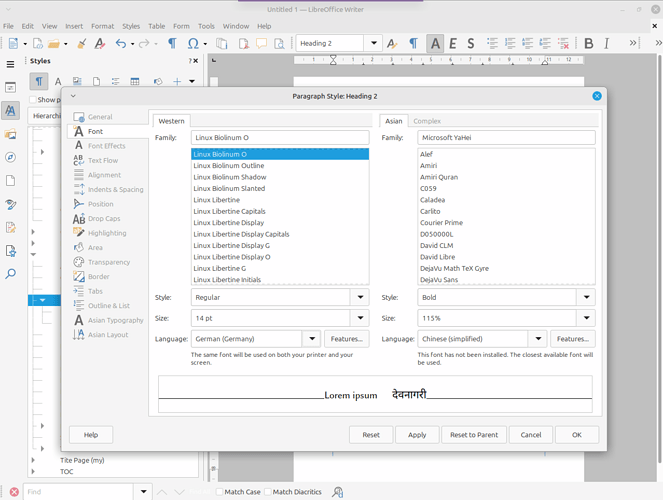Open Western Style dropdown showing Regular
Viewport: 663px width, 500px height.
click(x=360, y=297)
